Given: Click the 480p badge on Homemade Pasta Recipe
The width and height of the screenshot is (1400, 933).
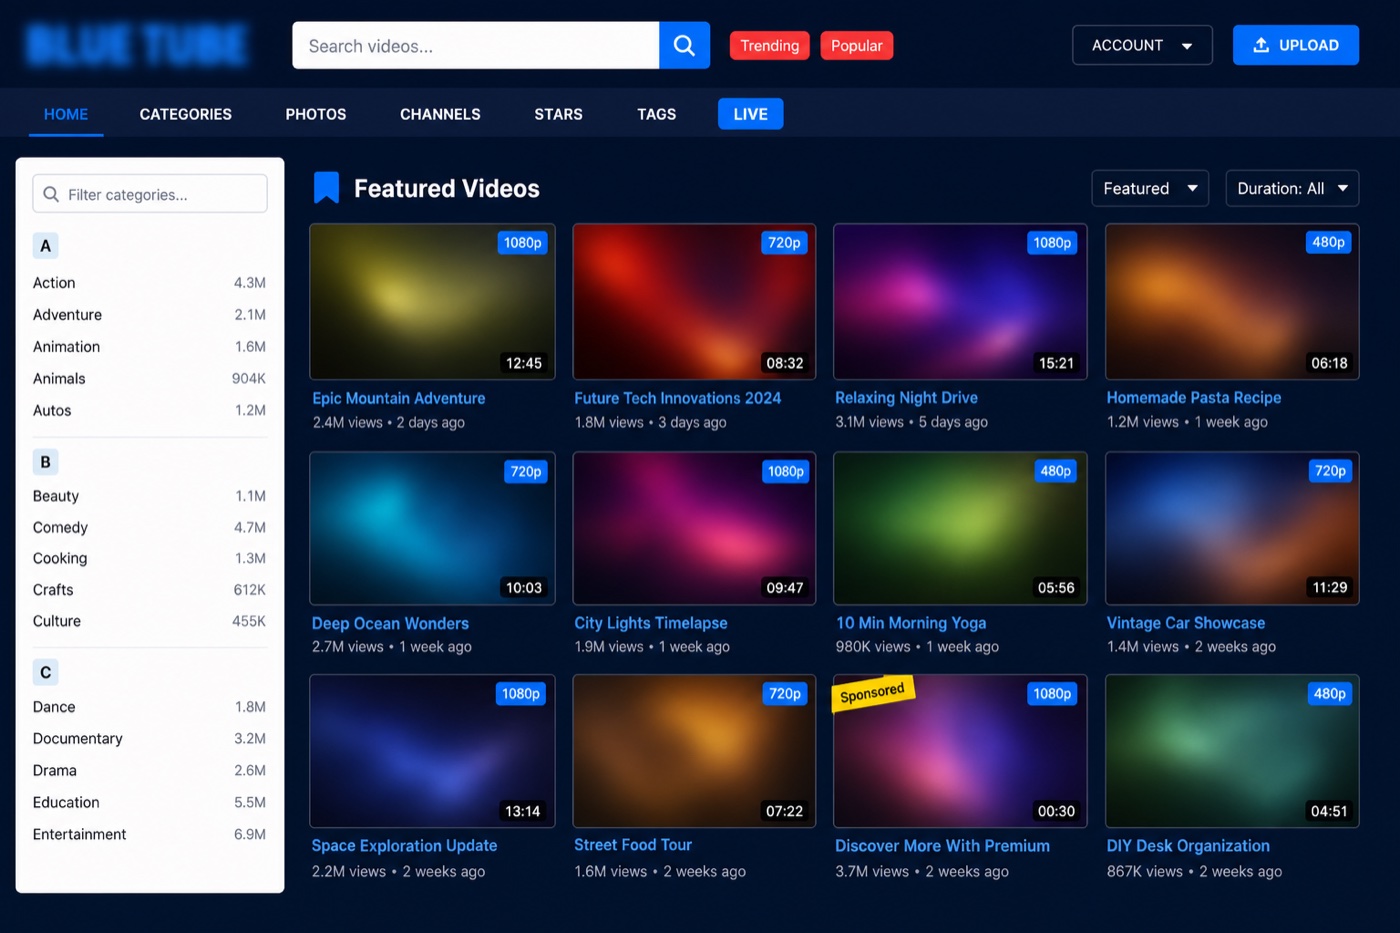Looking at the screenshot, I should click(x=1328, y=242).
